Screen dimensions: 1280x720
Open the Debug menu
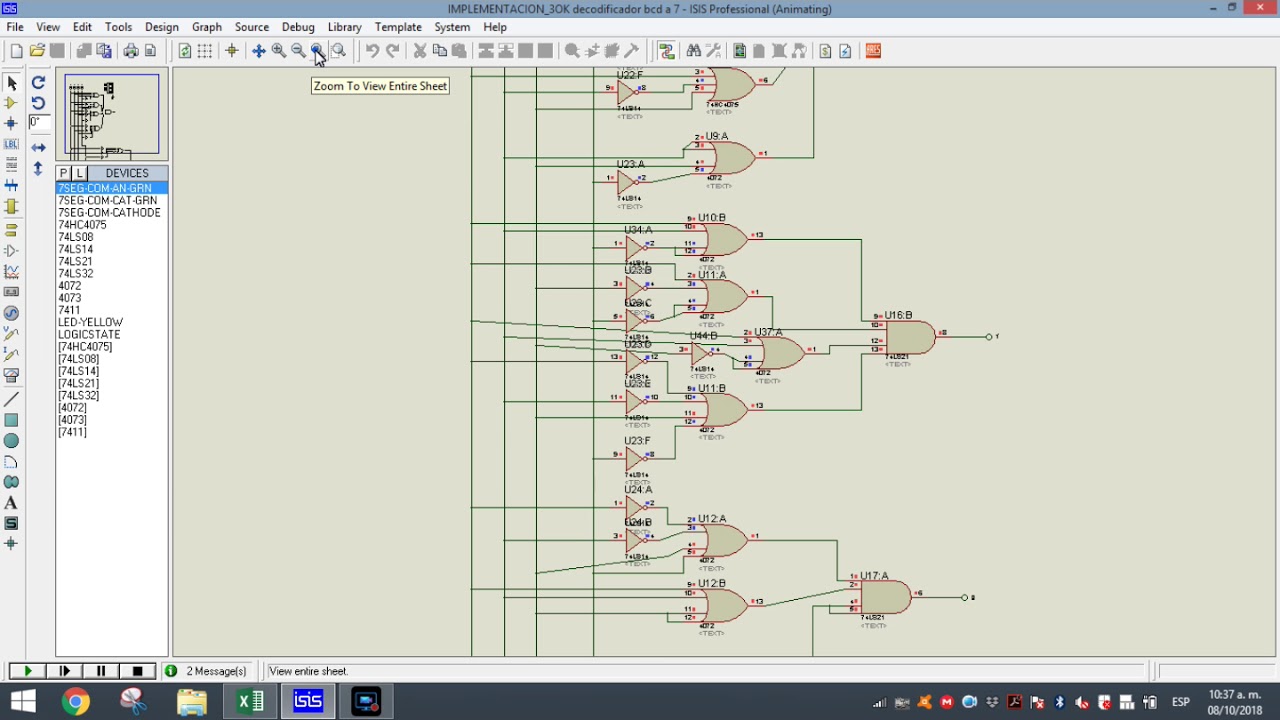(x=298, y=27)
